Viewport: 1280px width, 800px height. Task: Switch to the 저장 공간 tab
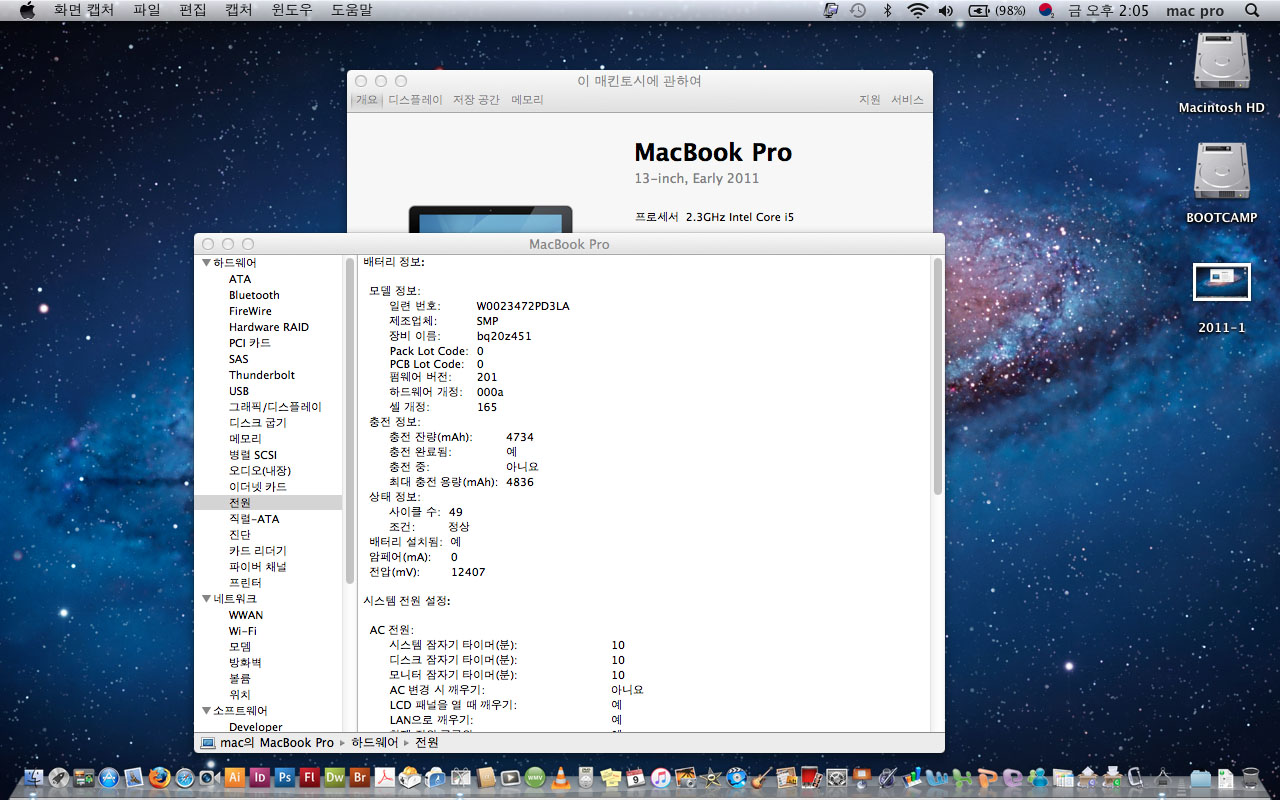click(476, 100)
